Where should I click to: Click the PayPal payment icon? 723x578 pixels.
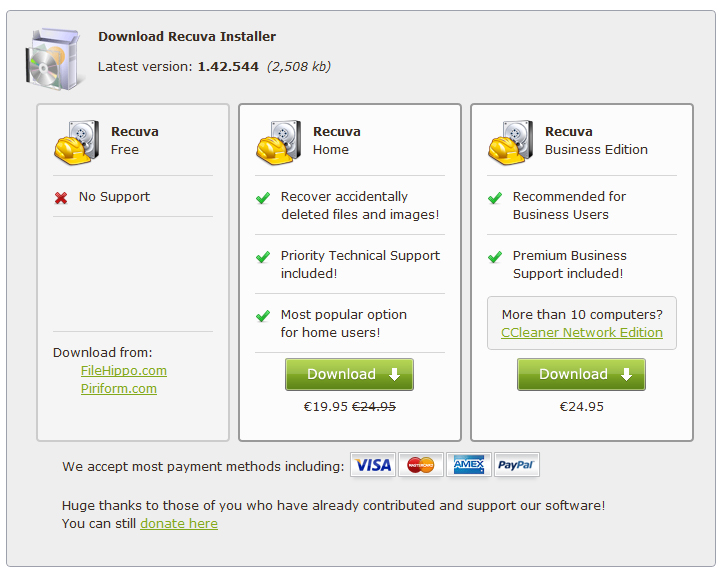(516, 465)
